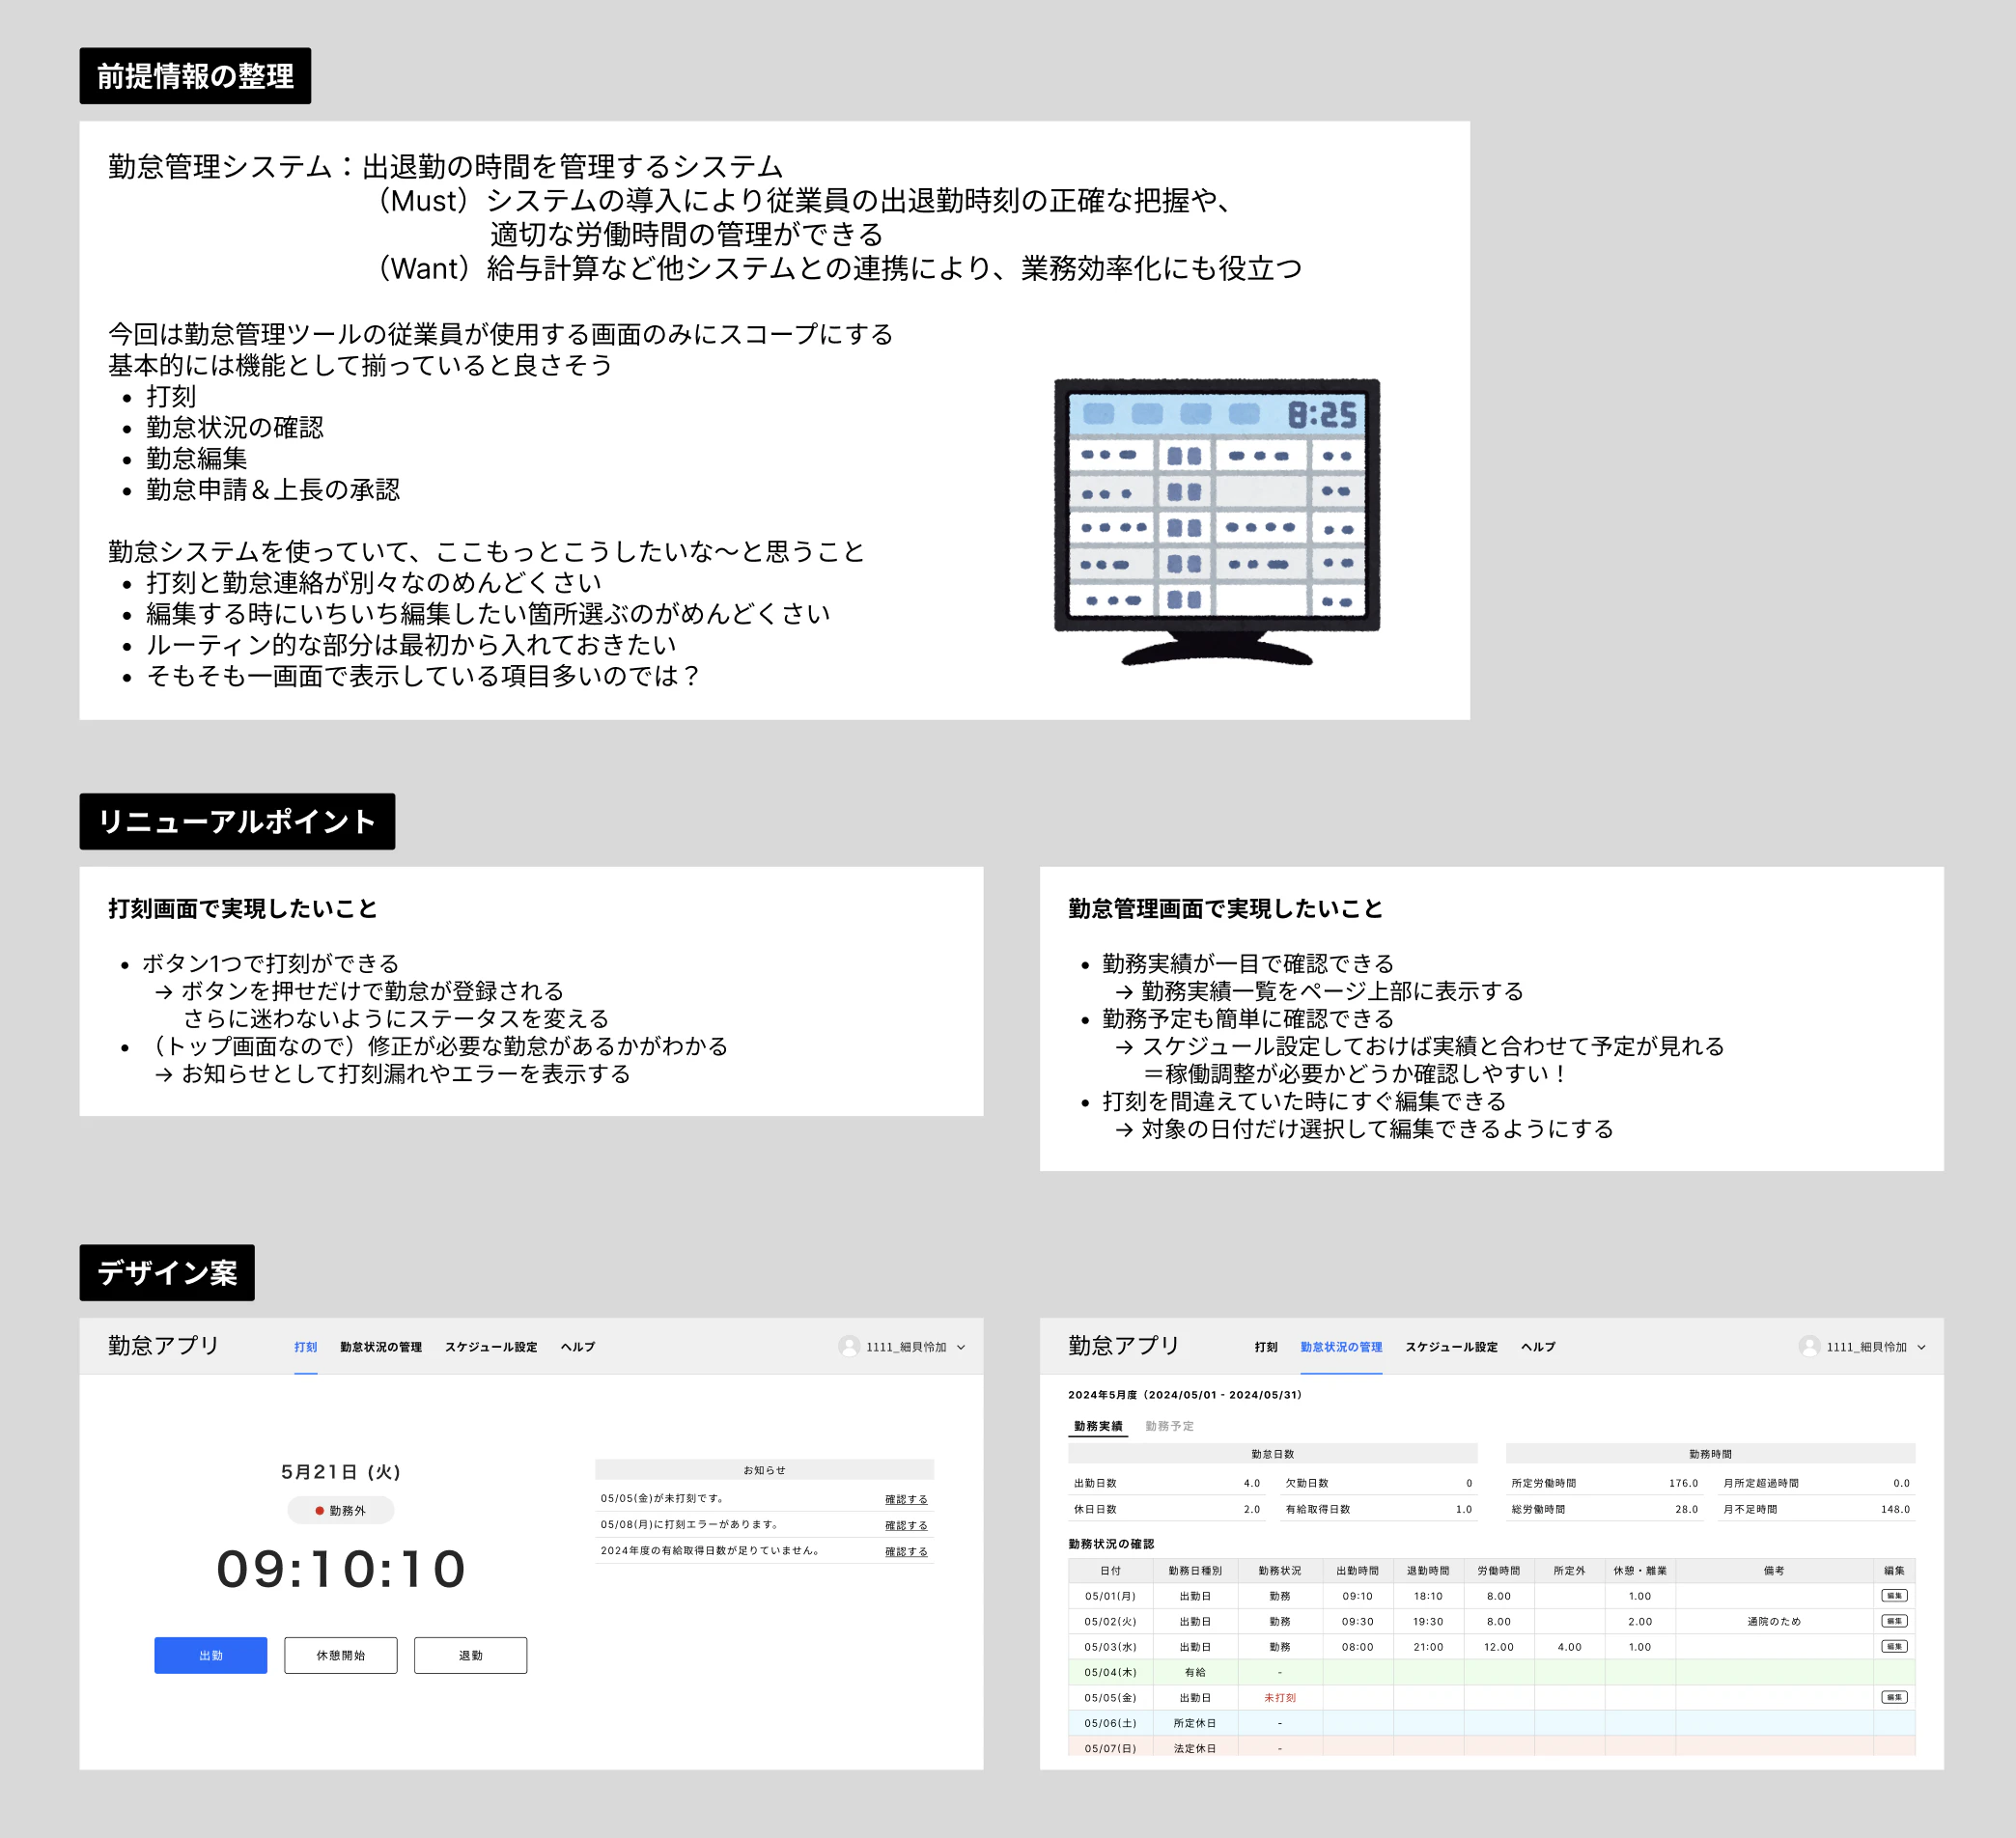Click the 05/04(木) date cell
Viewport: 2016px width, 1838px height.
coord(1110,1672)
